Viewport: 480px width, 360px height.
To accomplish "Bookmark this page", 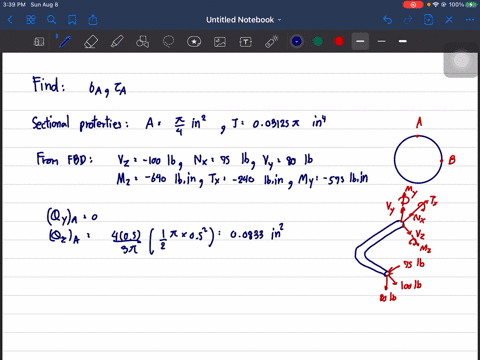I will coord(72,20).
